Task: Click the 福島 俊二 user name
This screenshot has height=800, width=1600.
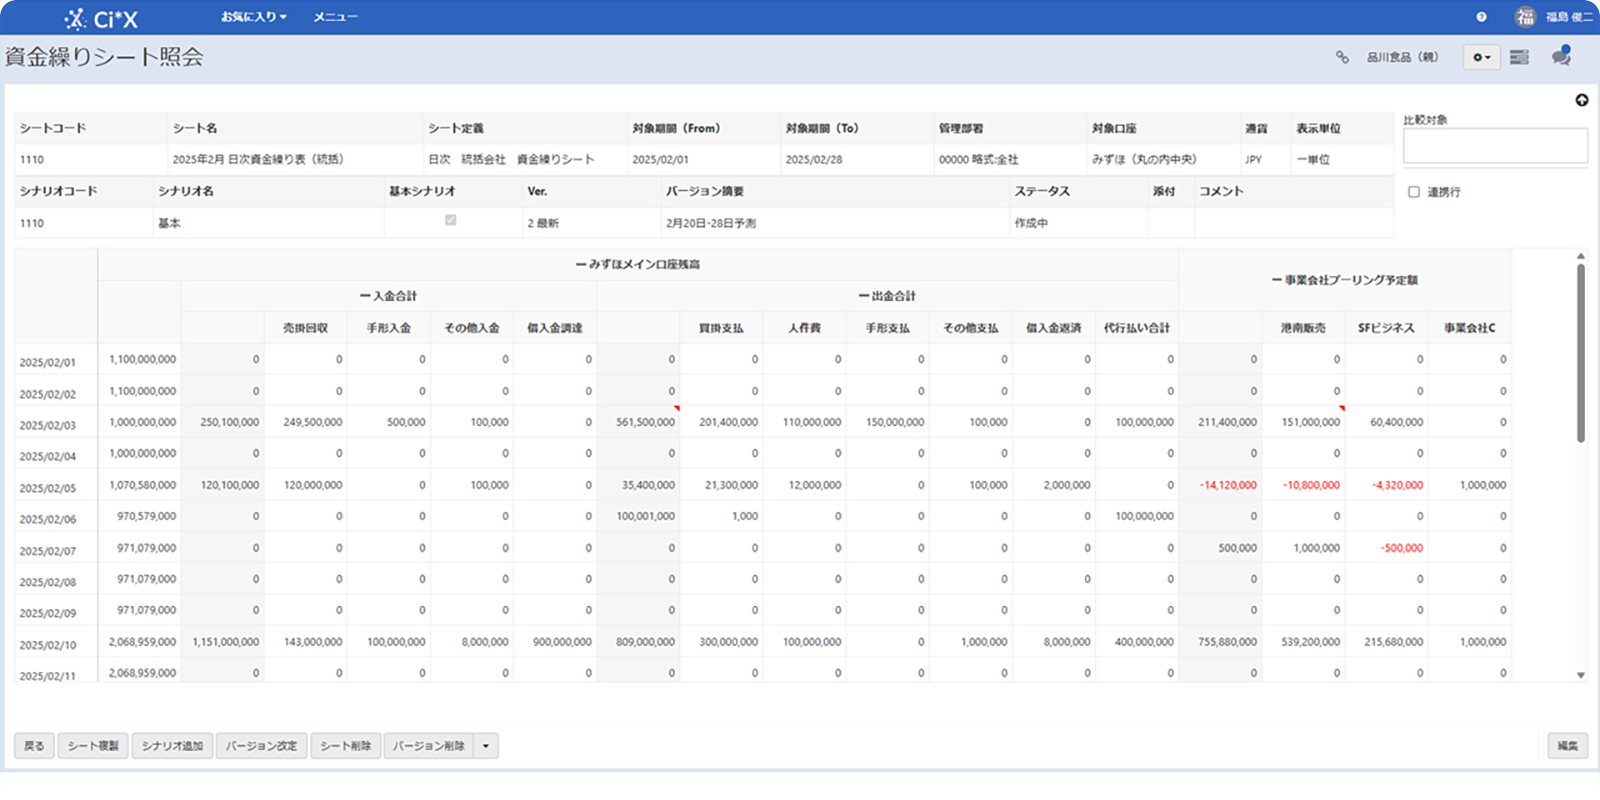Action: click(x=1569, y=17)
